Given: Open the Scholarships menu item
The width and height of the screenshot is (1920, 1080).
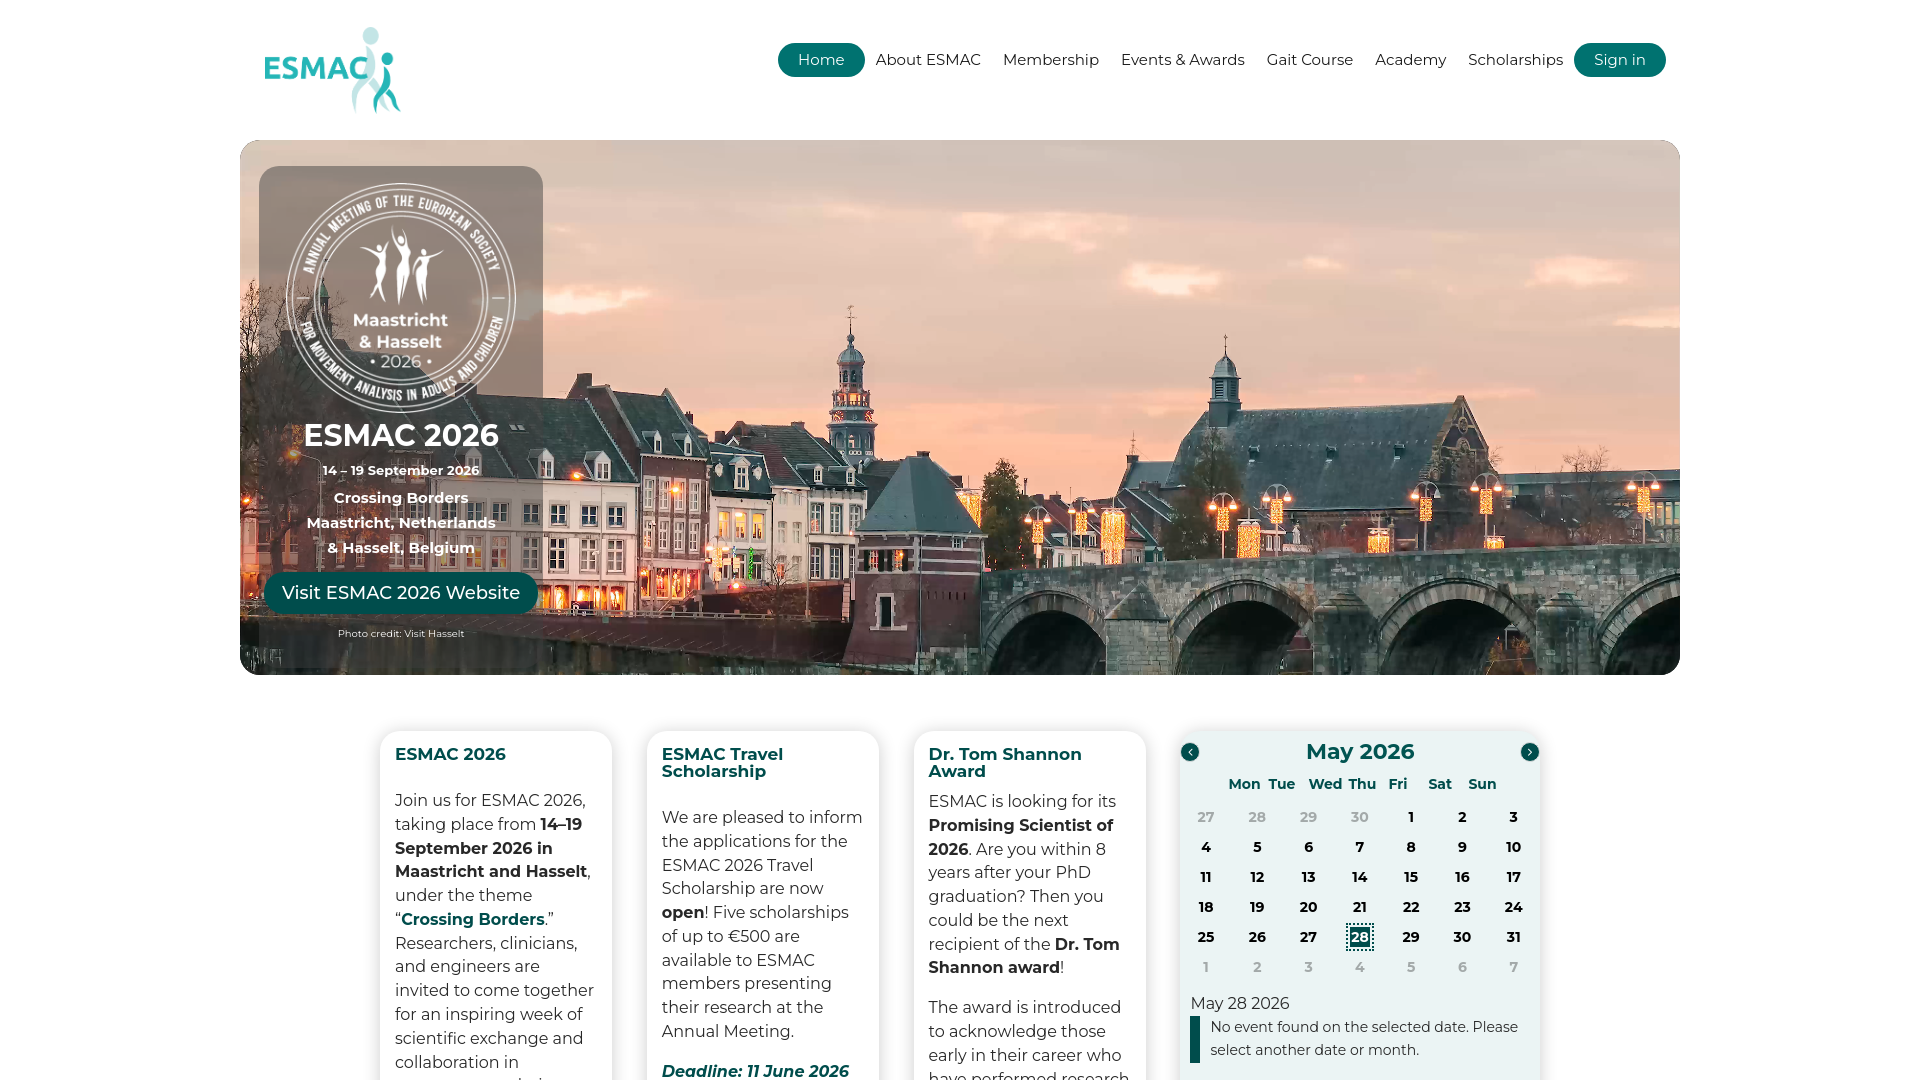Looking at the screenshot, I should [x=1515, y=60].
